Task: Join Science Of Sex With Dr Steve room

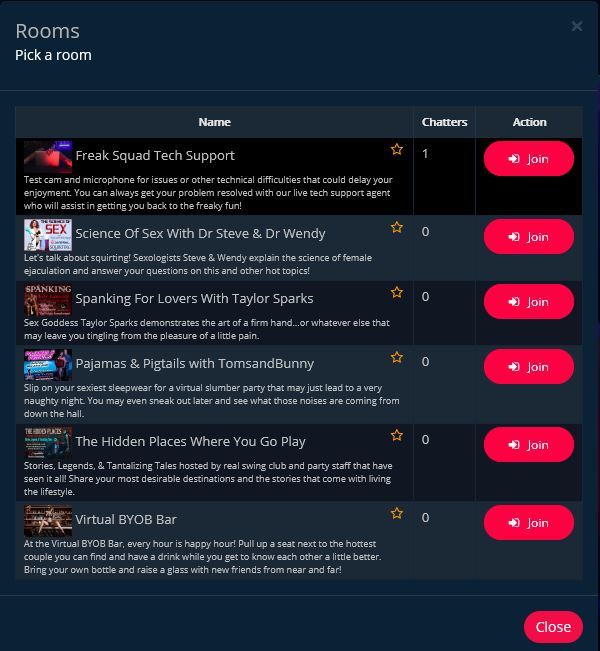Action: coord(529,237)
